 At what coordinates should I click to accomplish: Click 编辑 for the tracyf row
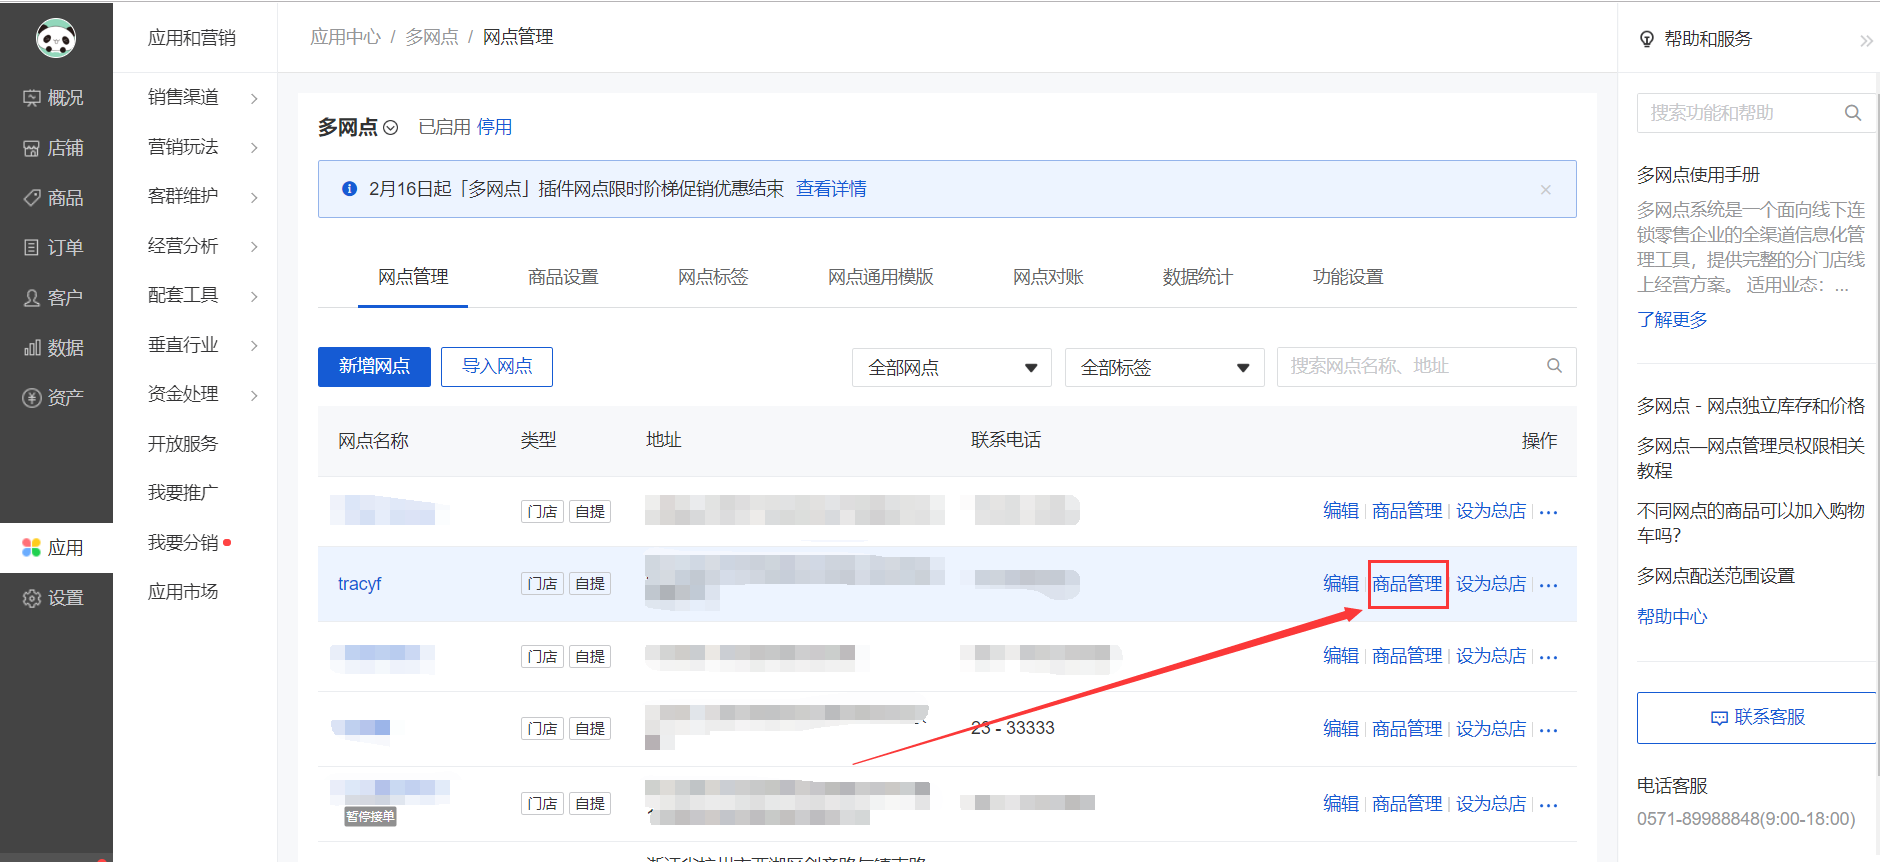[x=1341, y=584]
